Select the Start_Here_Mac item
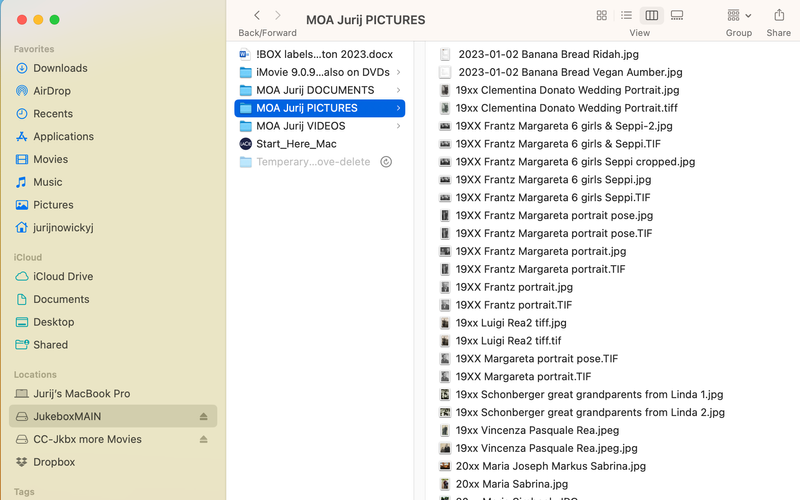Image resolution: width=800 pixels, height=500 pixels. pyautogui.click(x=296, y=144)
